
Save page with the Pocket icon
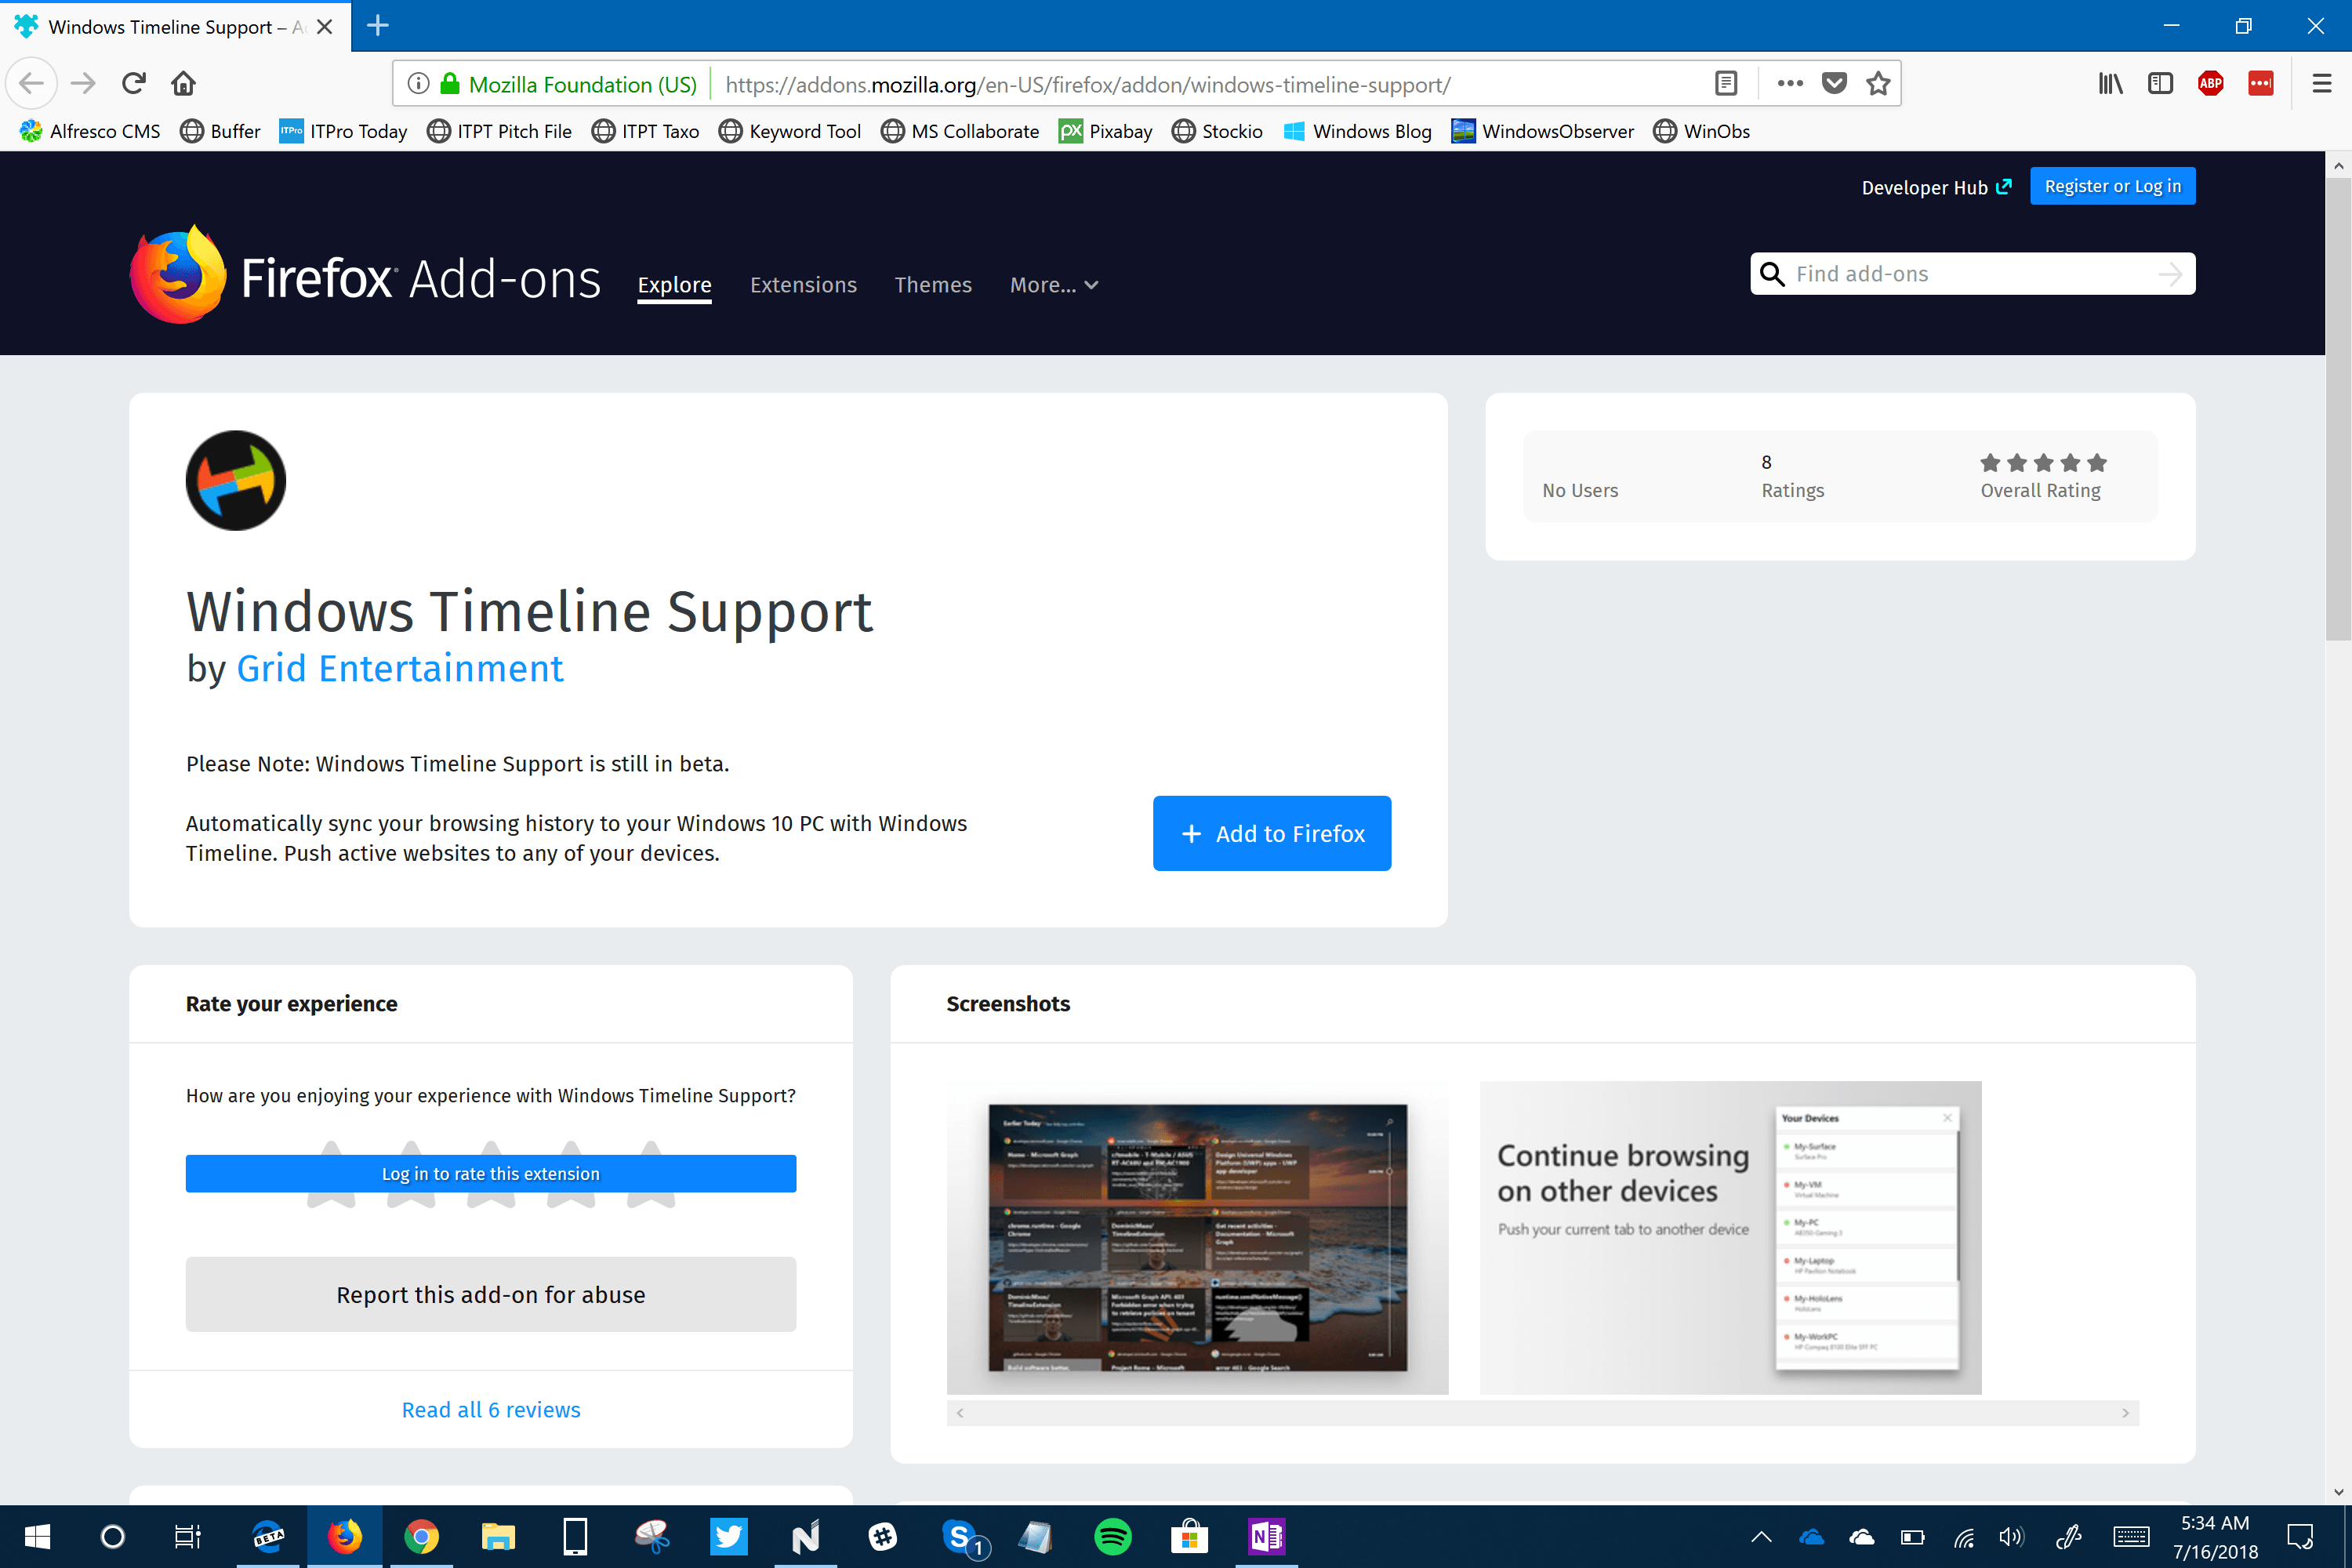[x=1833, y=84]
